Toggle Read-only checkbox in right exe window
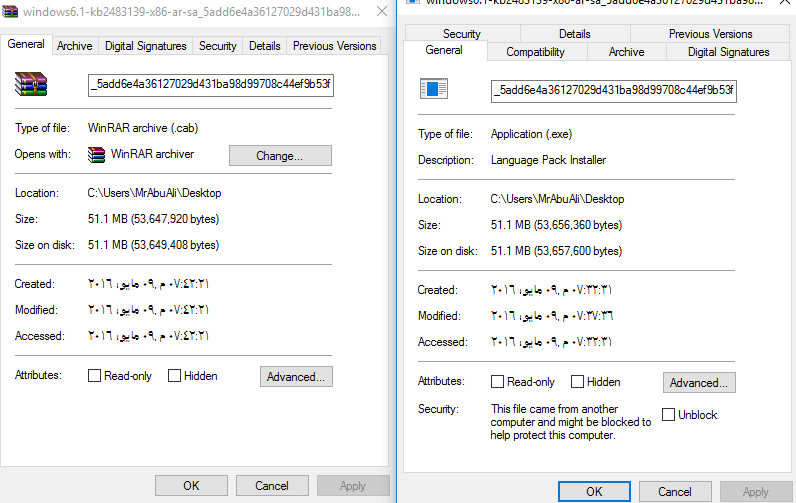This screenshot has width=796, height=503. pos(498,382)
